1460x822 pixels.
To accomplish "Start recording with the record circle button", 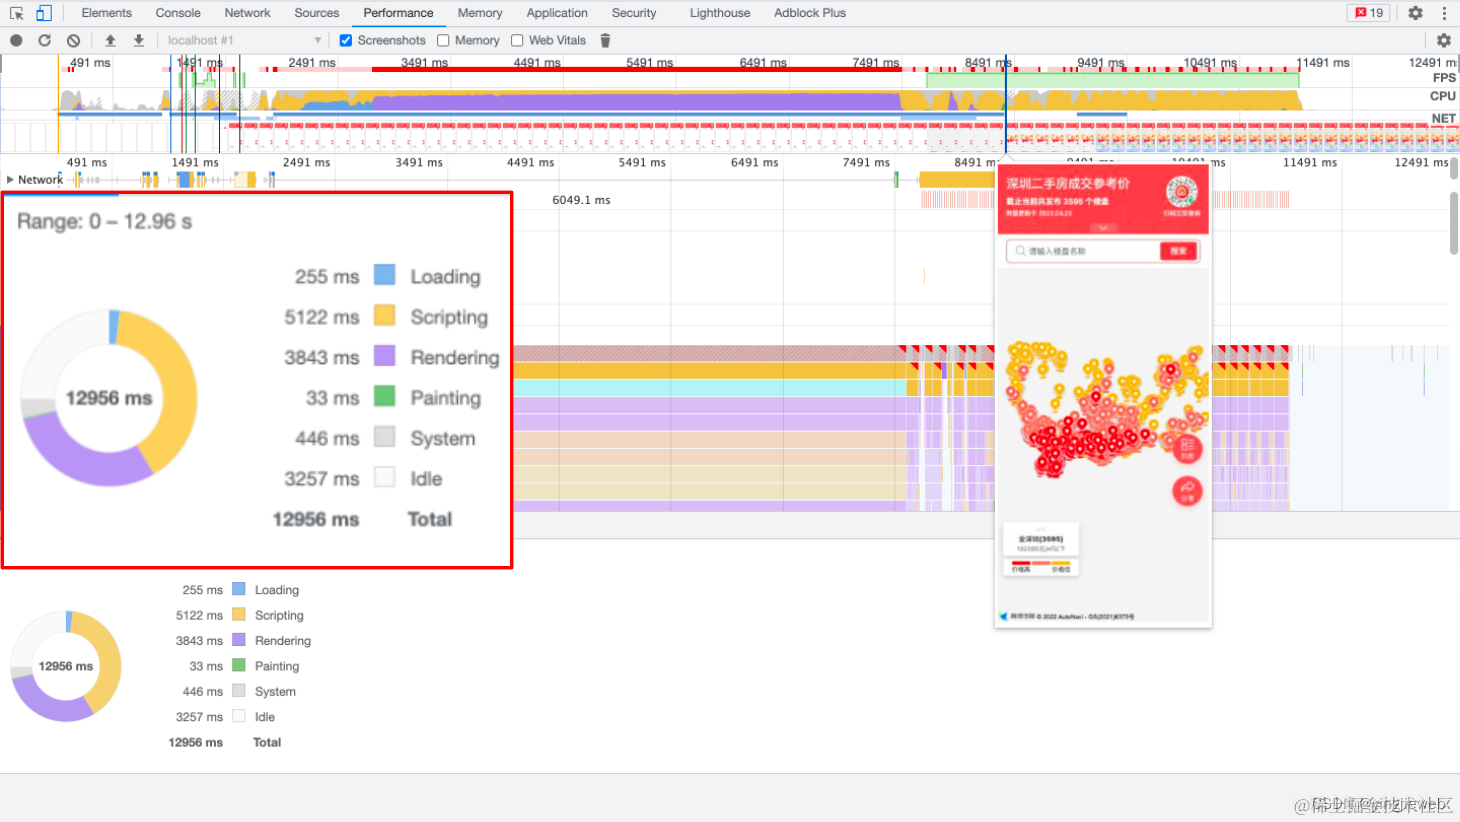I will point(16,40).
